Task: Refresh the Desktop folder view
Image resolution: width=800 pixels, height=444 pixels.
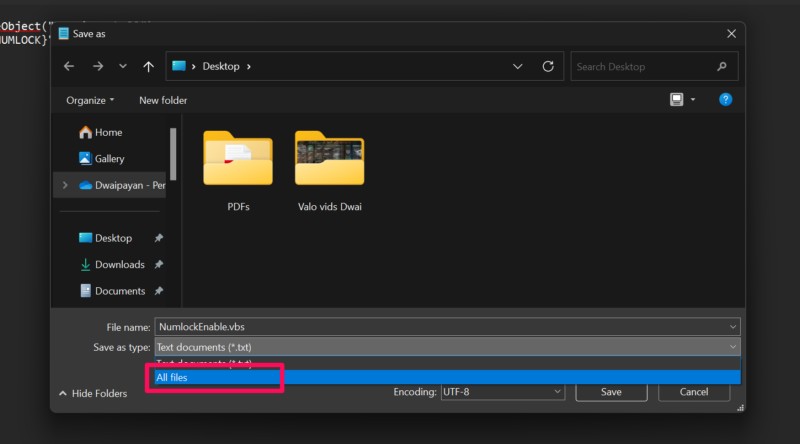Action: point(547,66)
